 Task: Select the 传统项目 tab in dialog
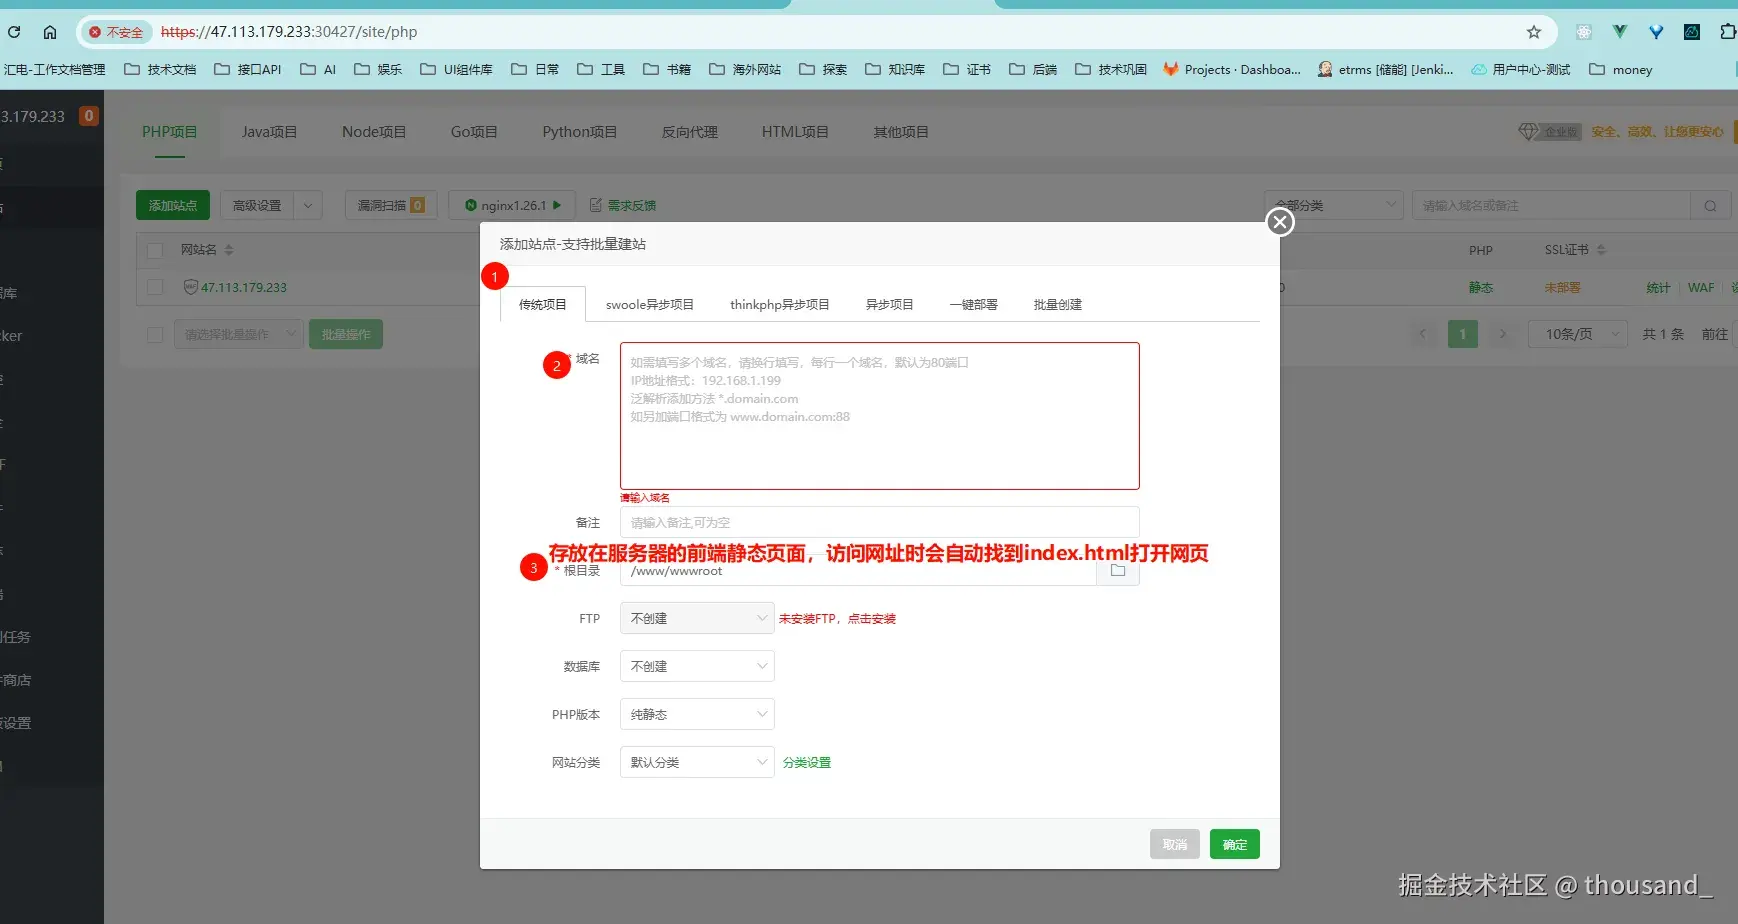(543, 305)
